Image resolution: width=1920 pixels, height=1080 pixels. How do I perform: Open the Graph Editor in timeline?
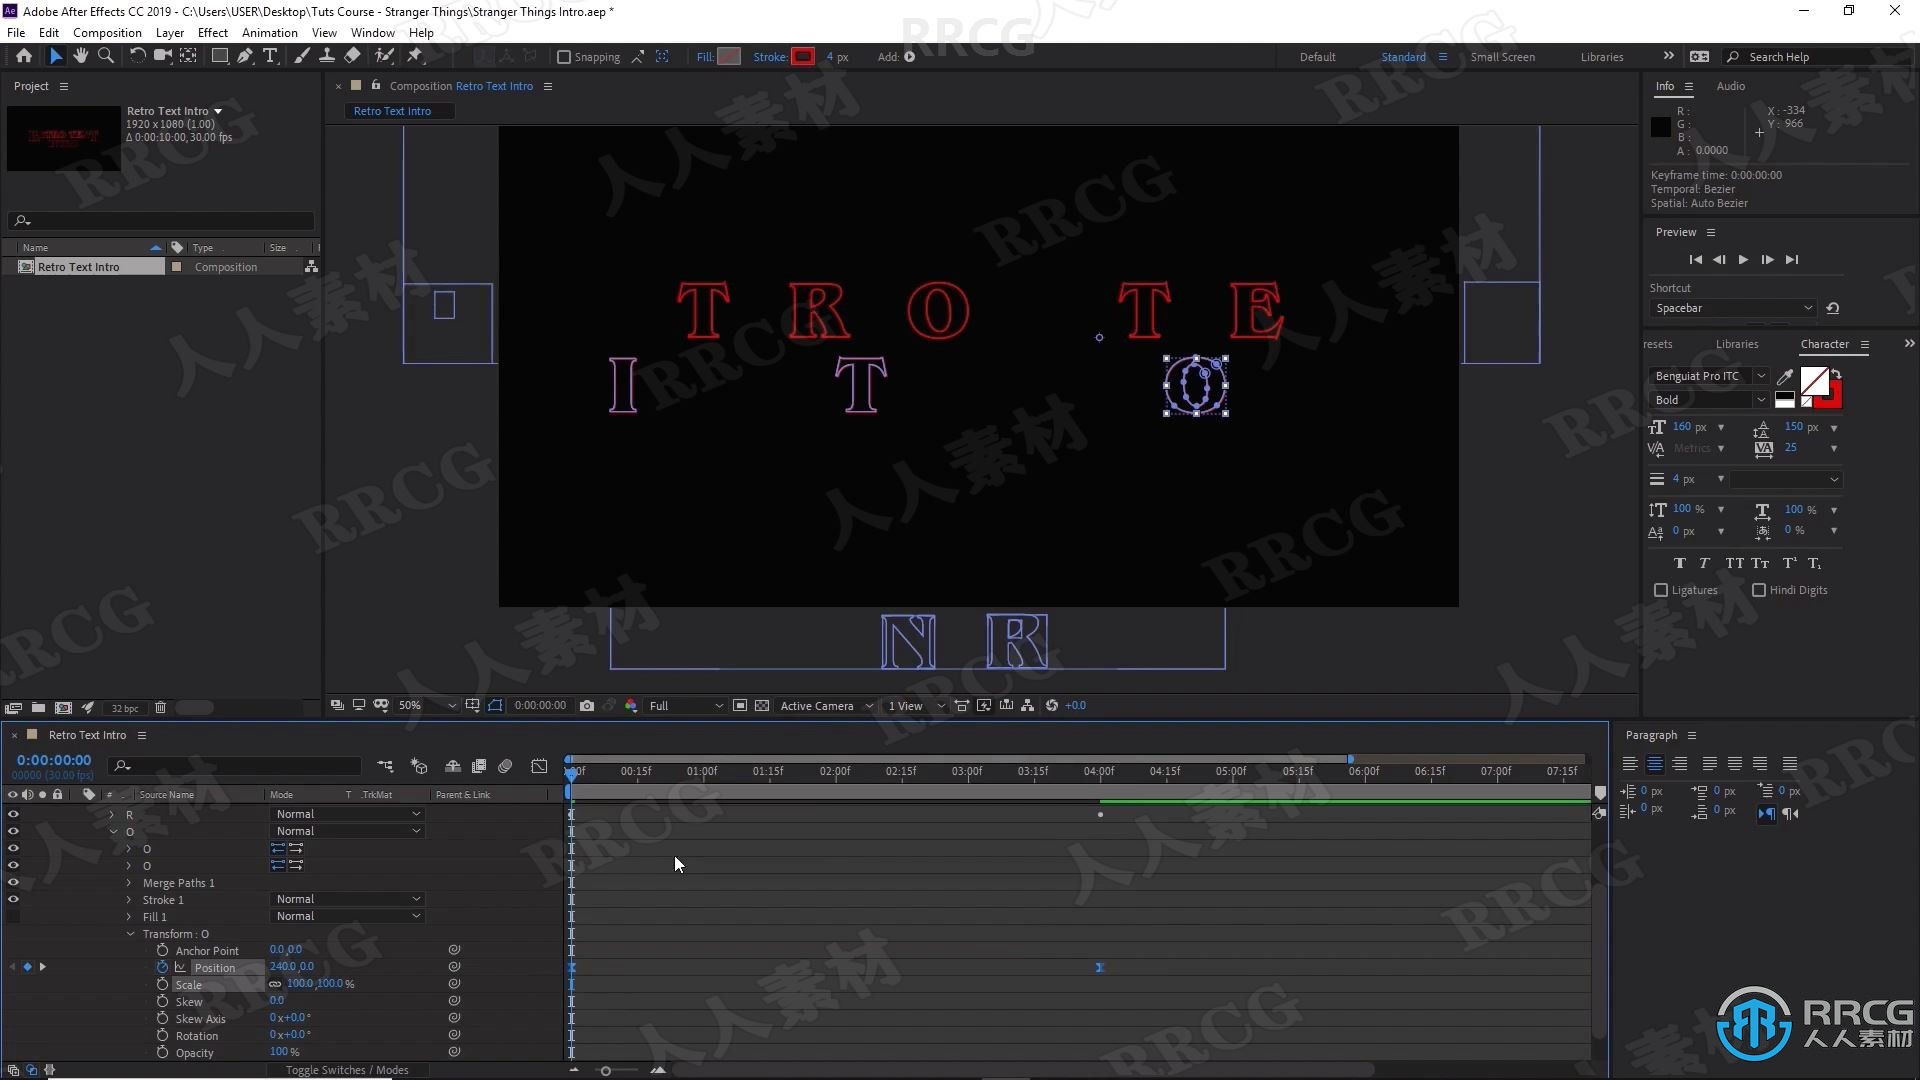pos(539,766)
